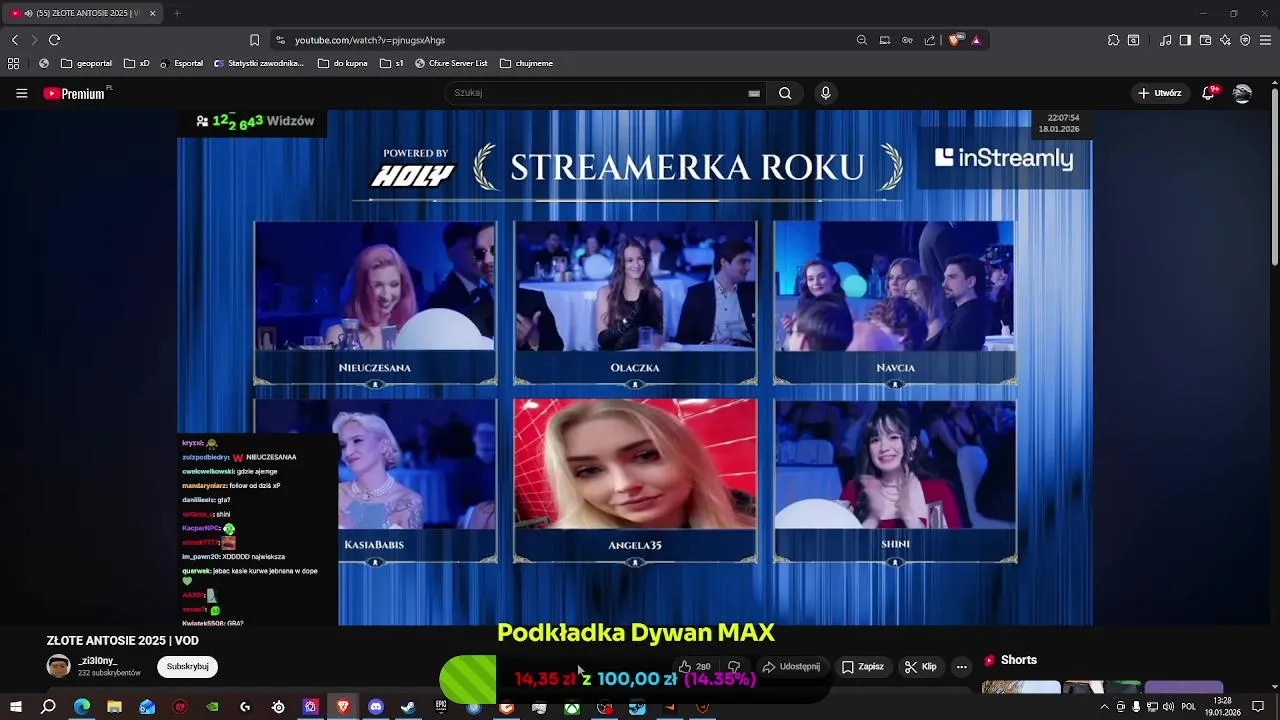
Task: Open the _zi3l0ny_ channel name link
Action: tap(98, 661)
